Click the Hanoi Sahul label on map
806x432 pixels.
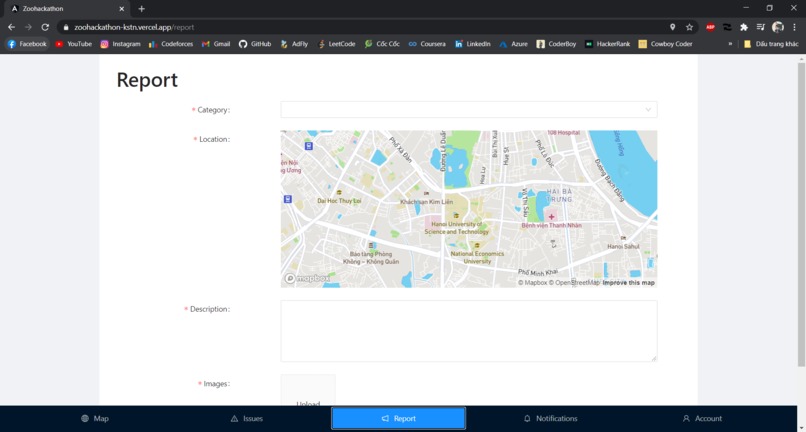point(624,246)
